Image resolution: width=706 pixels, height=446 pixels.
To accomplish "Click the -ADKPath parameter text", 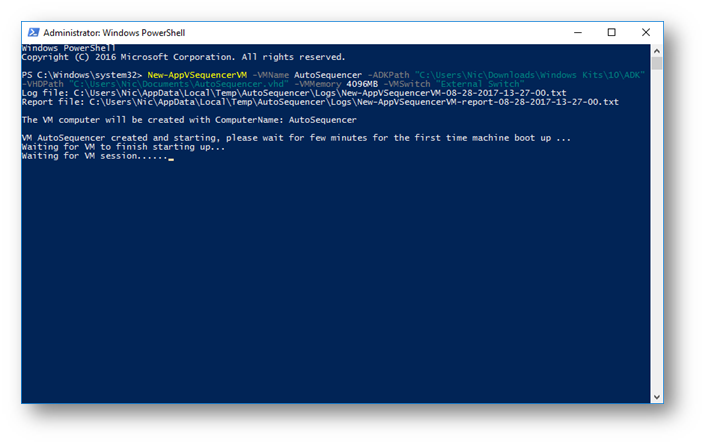I will (389, 75).
